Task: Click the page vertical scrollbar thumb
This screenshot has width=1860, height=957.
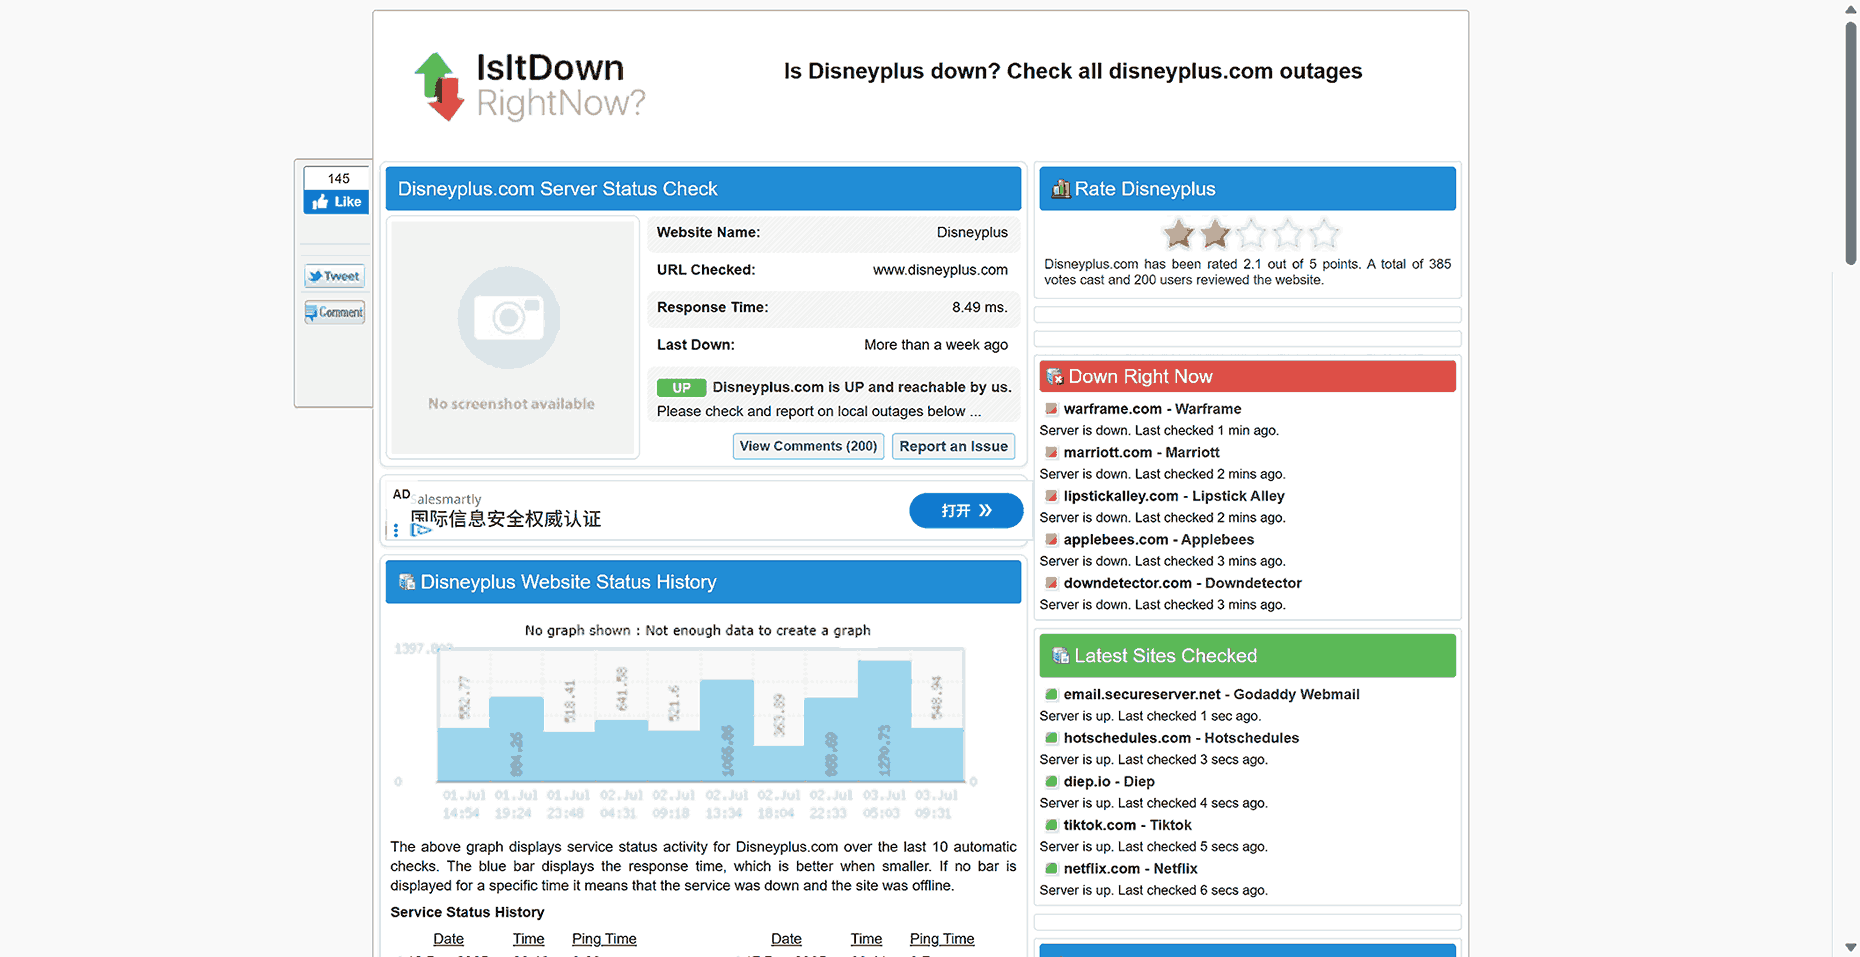Action: coord(1851,140)
